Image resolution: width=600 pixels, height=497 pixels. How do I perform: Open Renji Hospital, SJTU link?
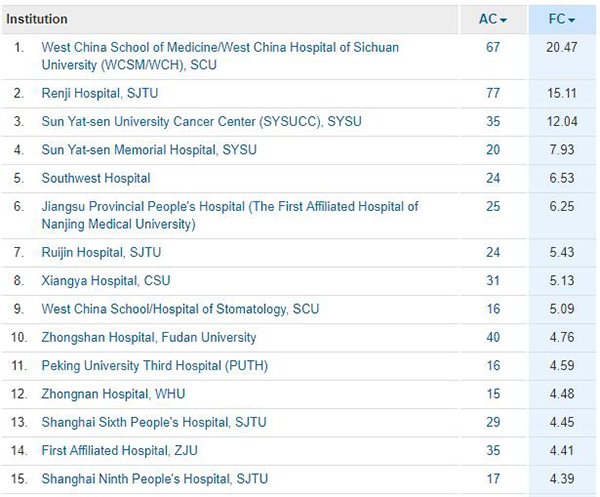click(100, 93)
